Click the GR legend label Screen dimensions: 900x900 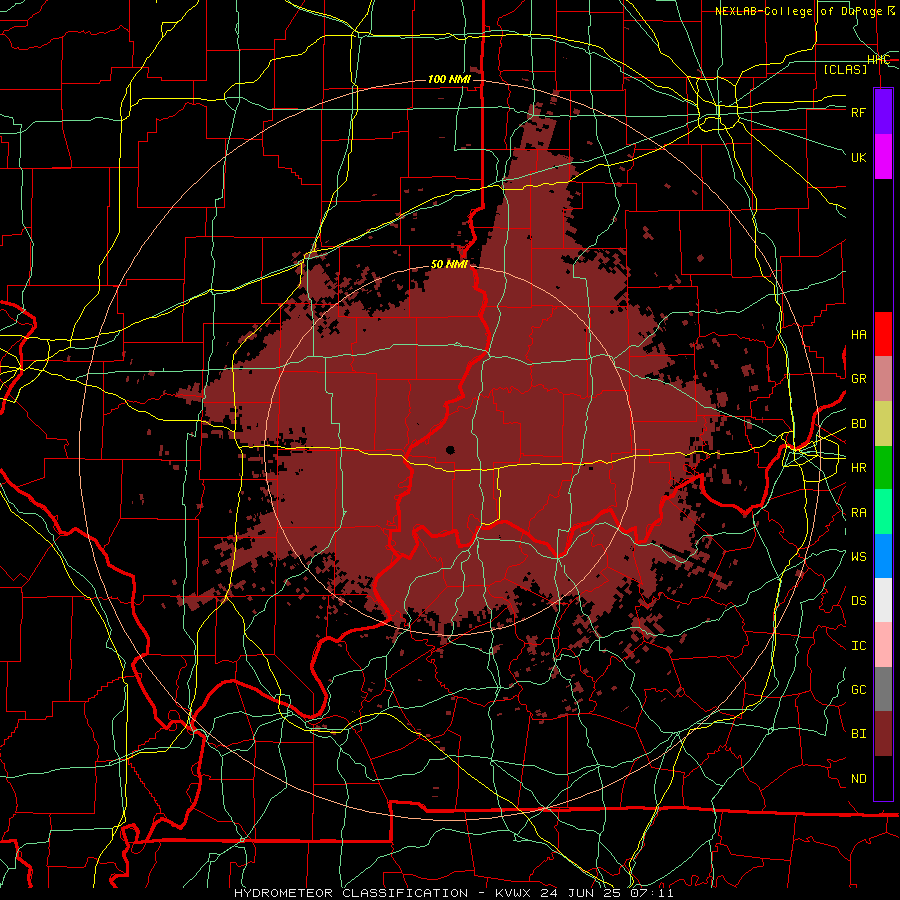coord(859,379)
